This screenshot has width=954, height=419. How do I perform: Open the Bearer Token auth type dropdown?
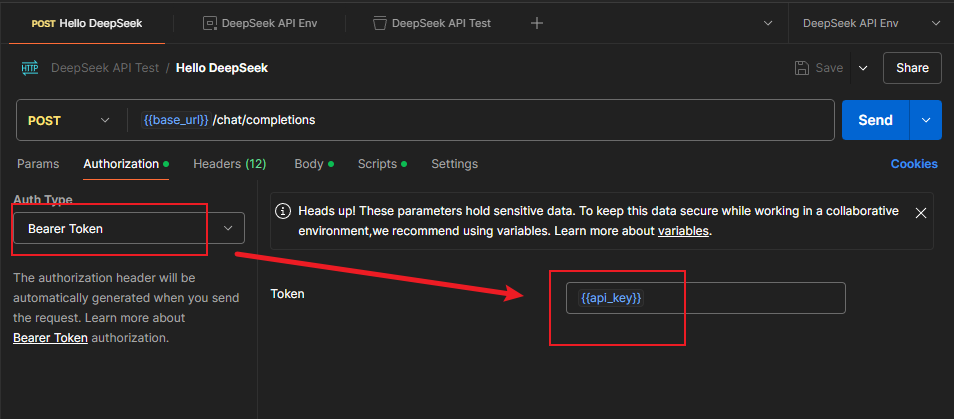click(129, 228)
